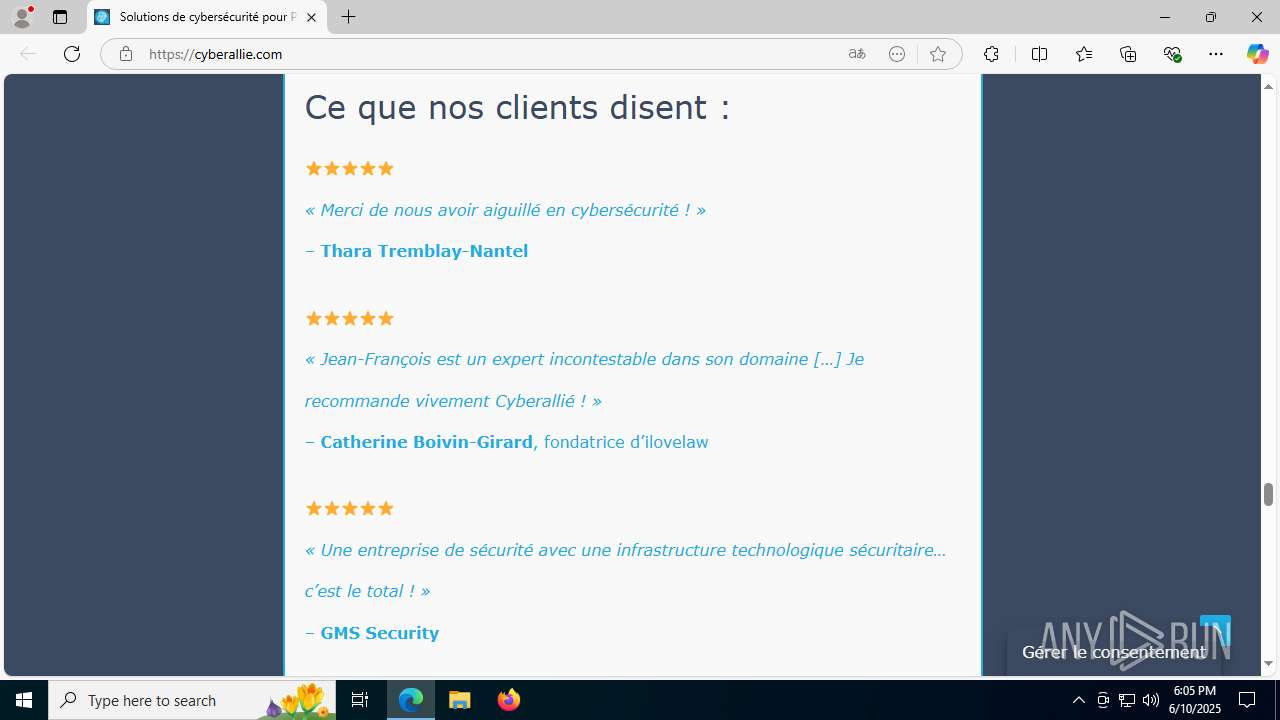Image resolution: width=1280 pixels, height=720 pixels.
Task: Click the scrollbar down arrow
Action: [x=1268, y=664]
